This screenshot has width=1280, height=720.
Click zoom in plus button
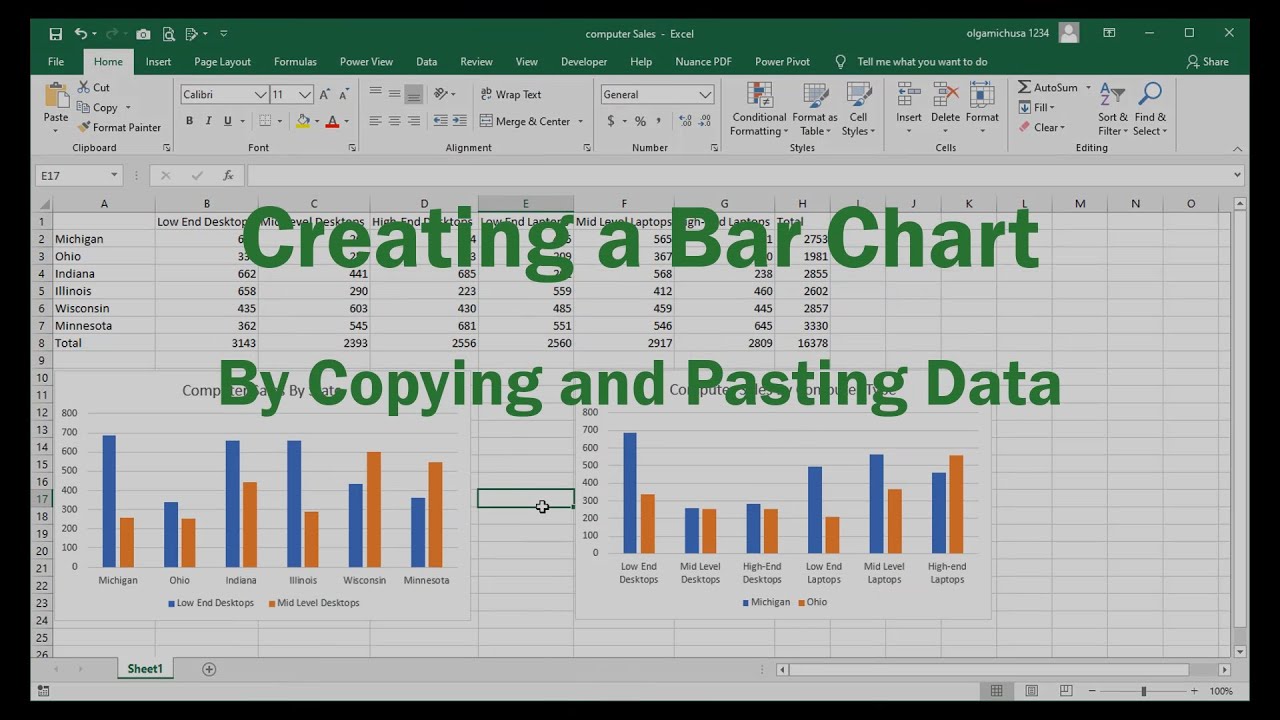pos(1194,691)
